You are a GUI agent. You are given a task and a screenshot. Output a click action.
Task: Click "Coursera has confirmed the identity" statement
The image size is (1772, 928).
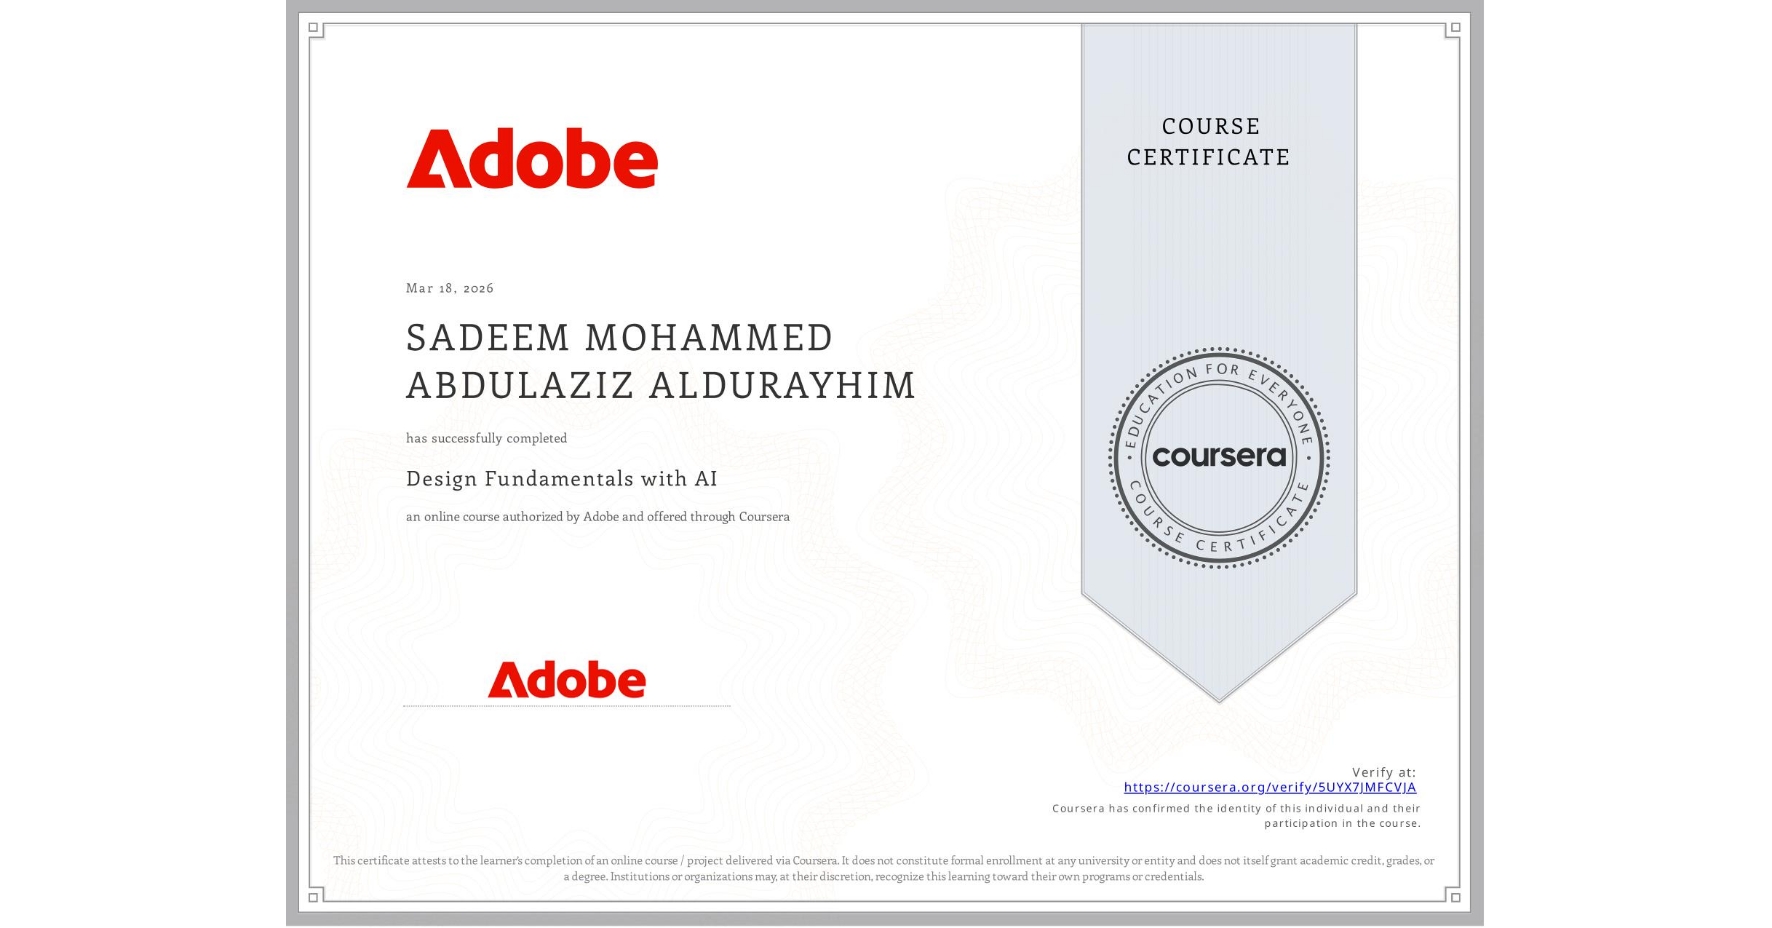(1236, 816)
